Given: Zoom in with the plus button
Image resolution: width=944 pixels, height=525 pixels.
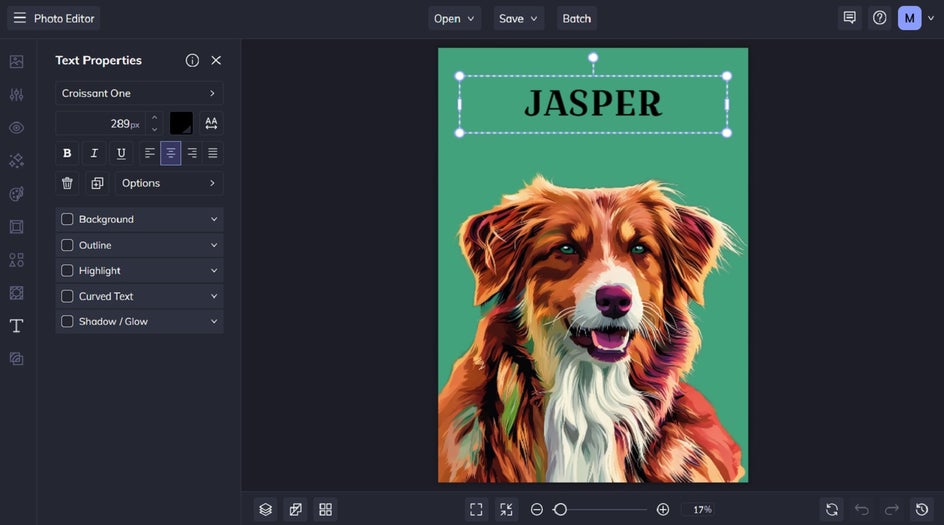Looking at the screenshot, I should pyautogui.click(x=663, y=509).
